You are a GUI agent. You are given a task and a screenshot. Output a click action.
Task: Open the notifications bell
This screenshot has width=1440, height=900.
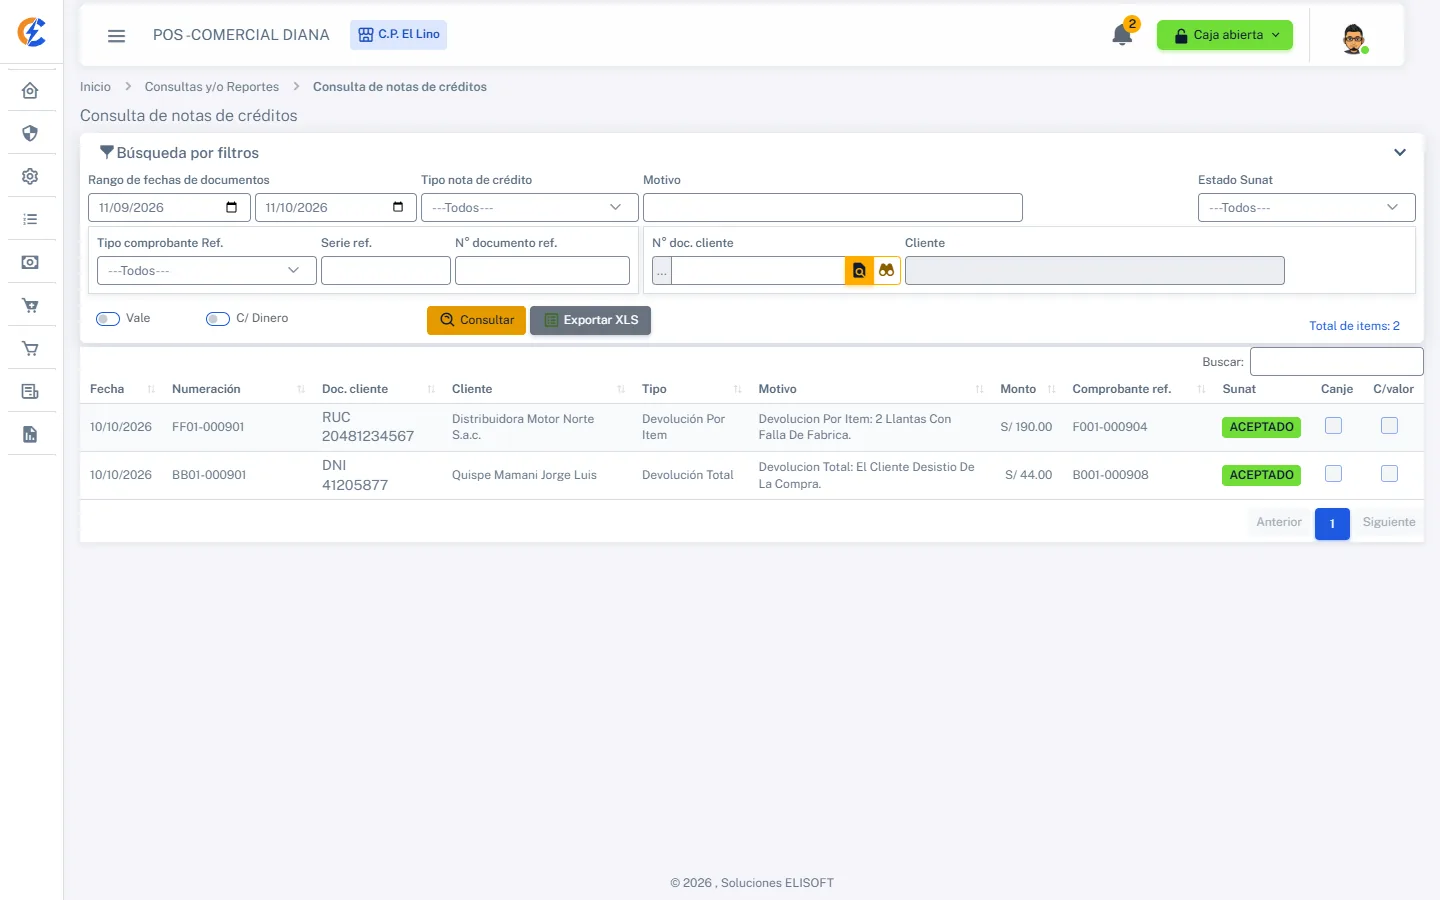[1122, 36]
